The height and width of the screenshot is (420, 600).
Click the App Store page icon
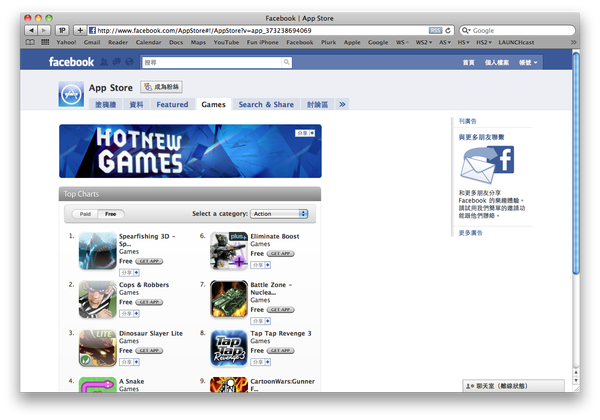[x=71, y=94]
